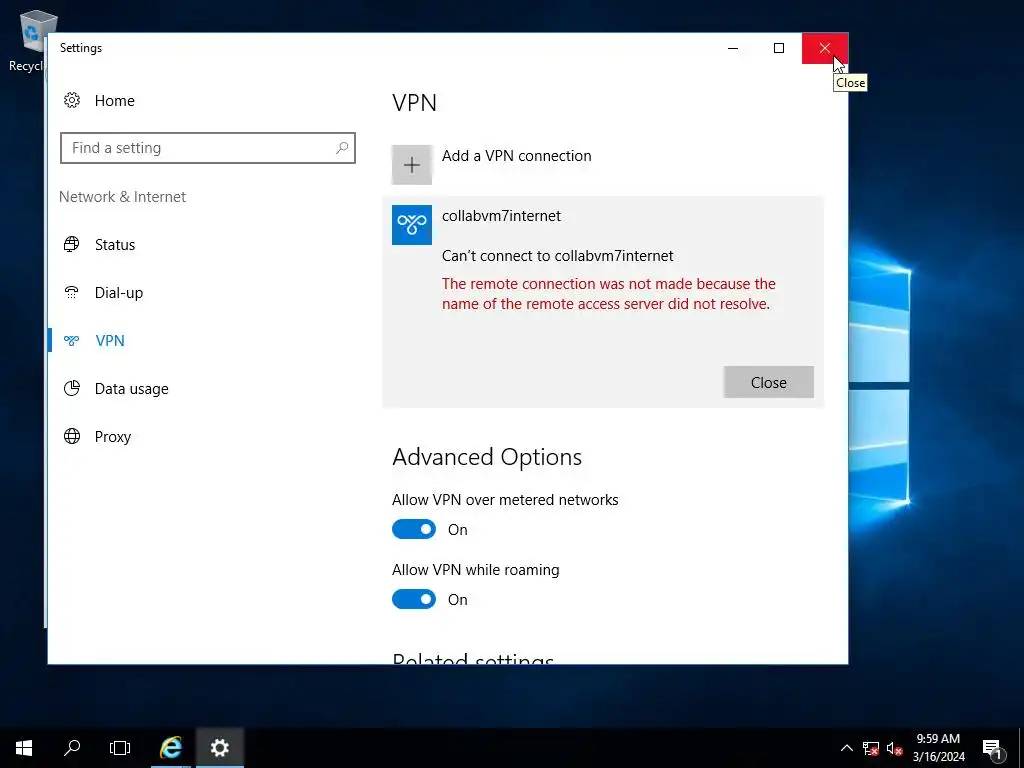Open the Windows Start menu
Screen dimensions: 1024x768
point(24,748)
